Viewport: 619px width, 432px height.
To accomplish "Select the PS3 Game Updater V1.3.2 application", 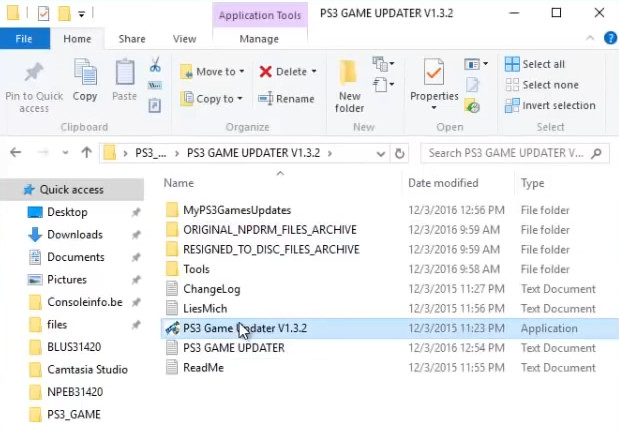I will [x=390, y=328].
